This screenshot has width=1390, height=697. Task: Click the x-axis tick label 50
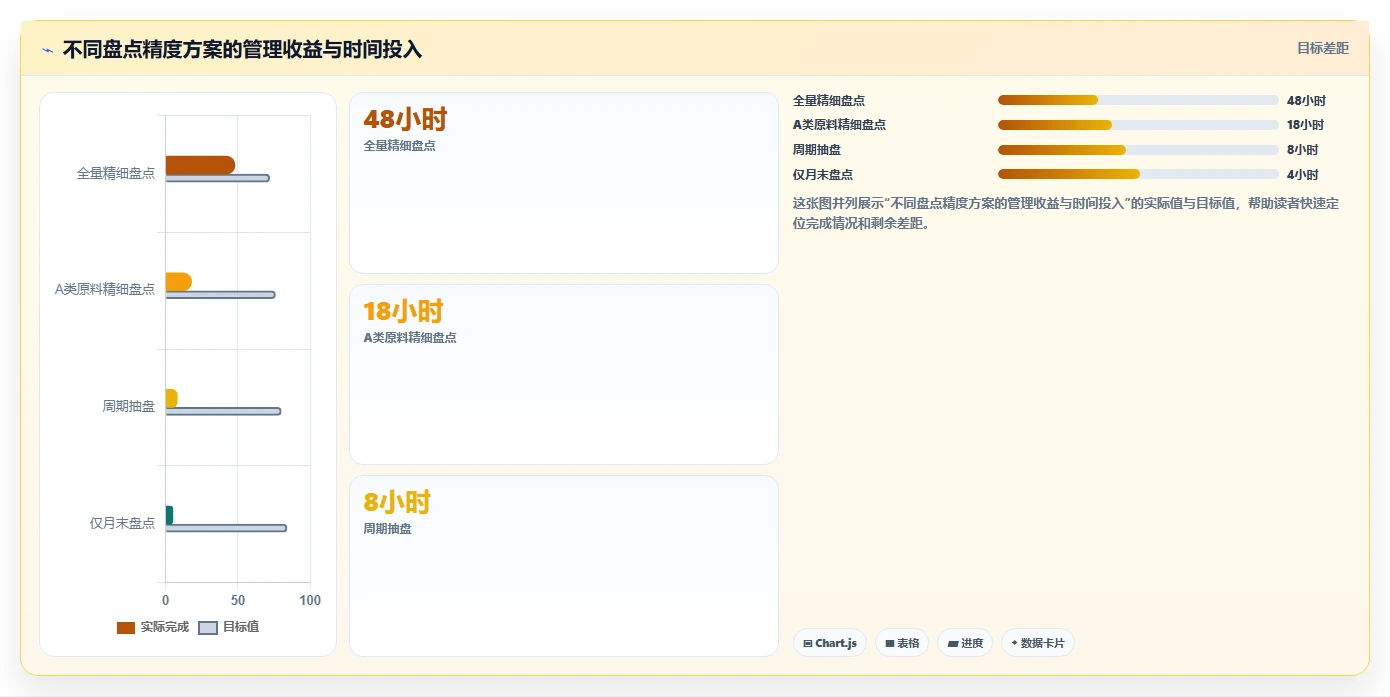pyautogui.click(x=238, y=600)
